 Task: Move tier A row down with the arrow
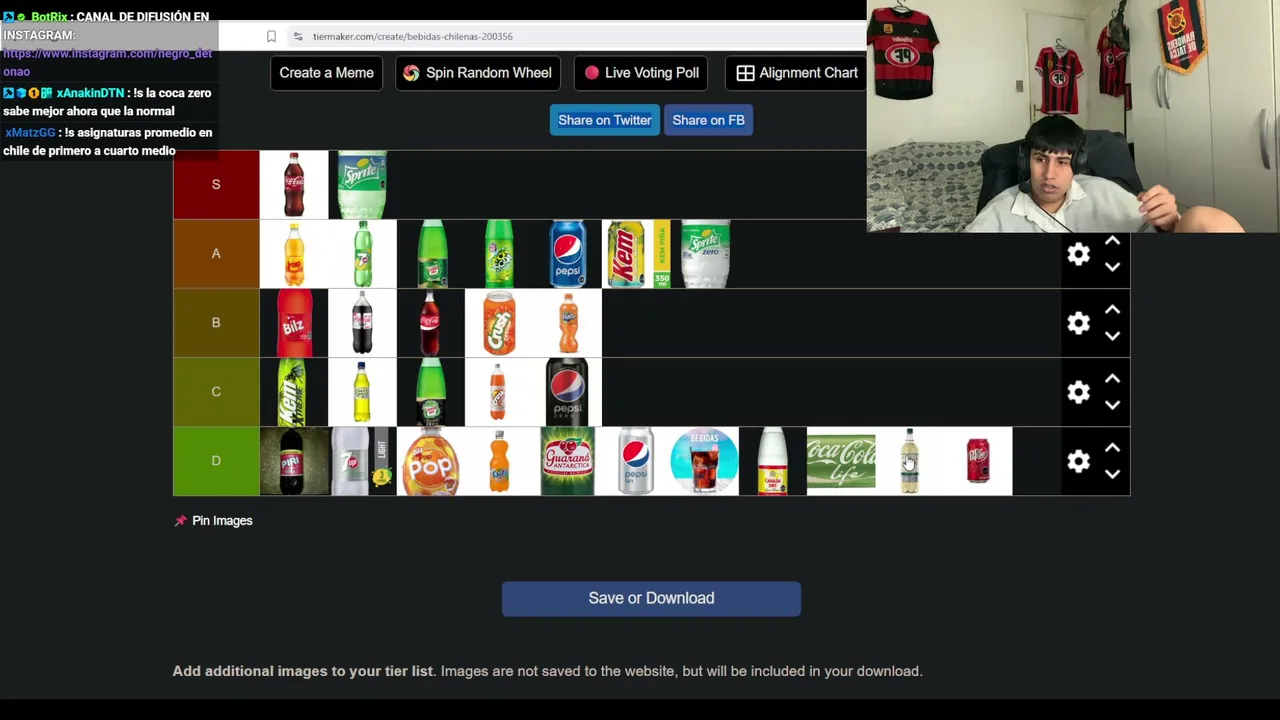[1112, 267]
